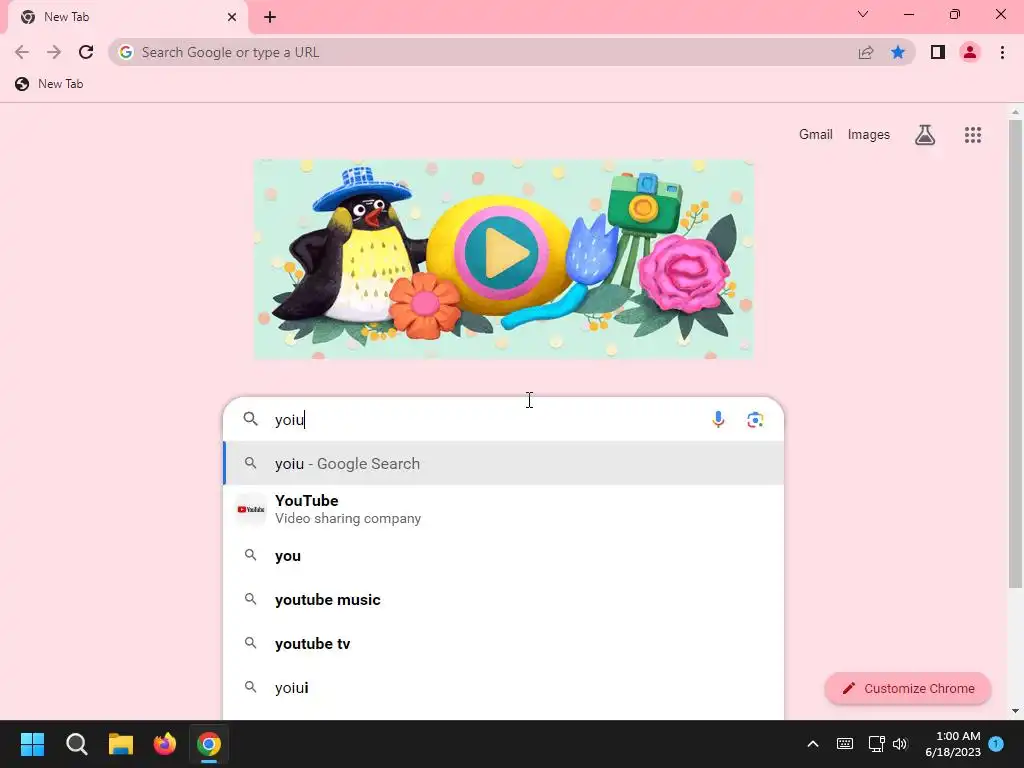Toggle the bookmark star
This screenshot has width=1024, height=768.
point(898,52)
